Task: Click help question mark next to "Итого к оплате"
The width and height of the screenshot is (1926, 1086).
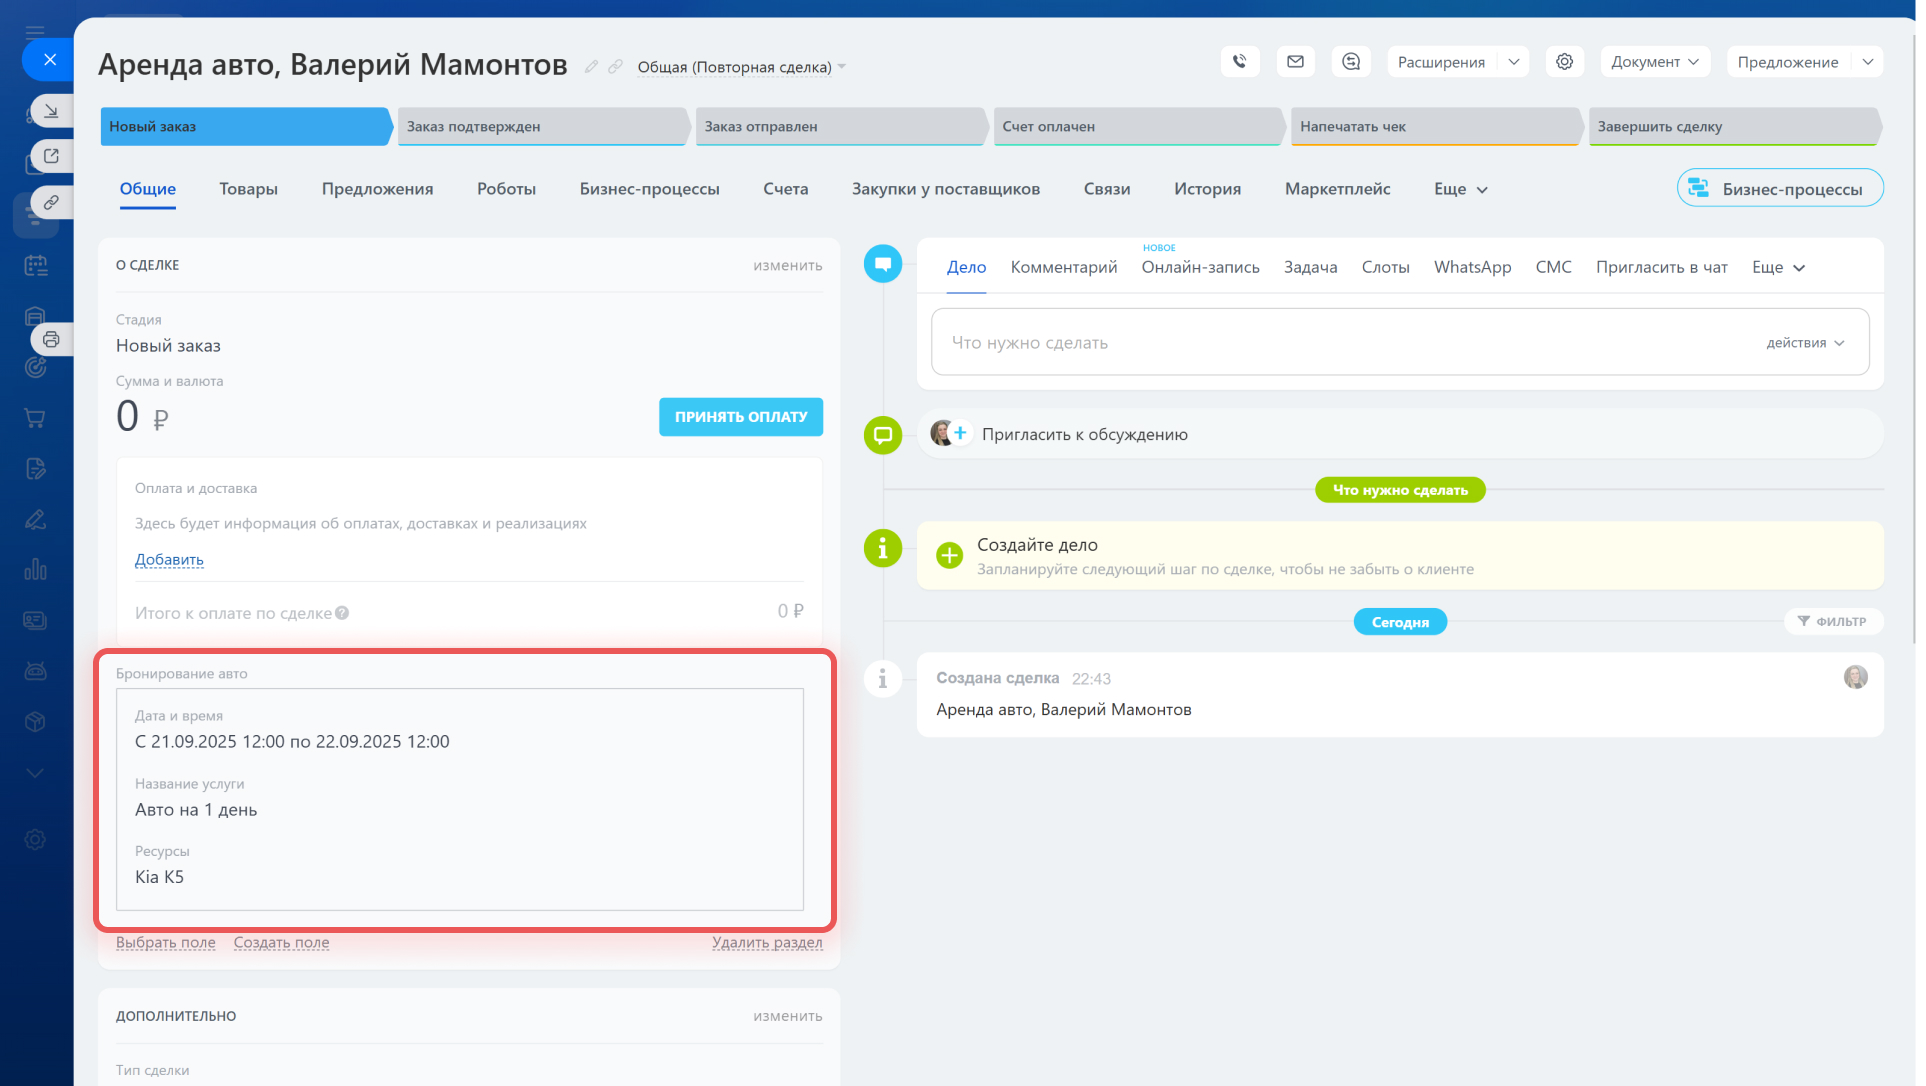Action: (342, 613)
